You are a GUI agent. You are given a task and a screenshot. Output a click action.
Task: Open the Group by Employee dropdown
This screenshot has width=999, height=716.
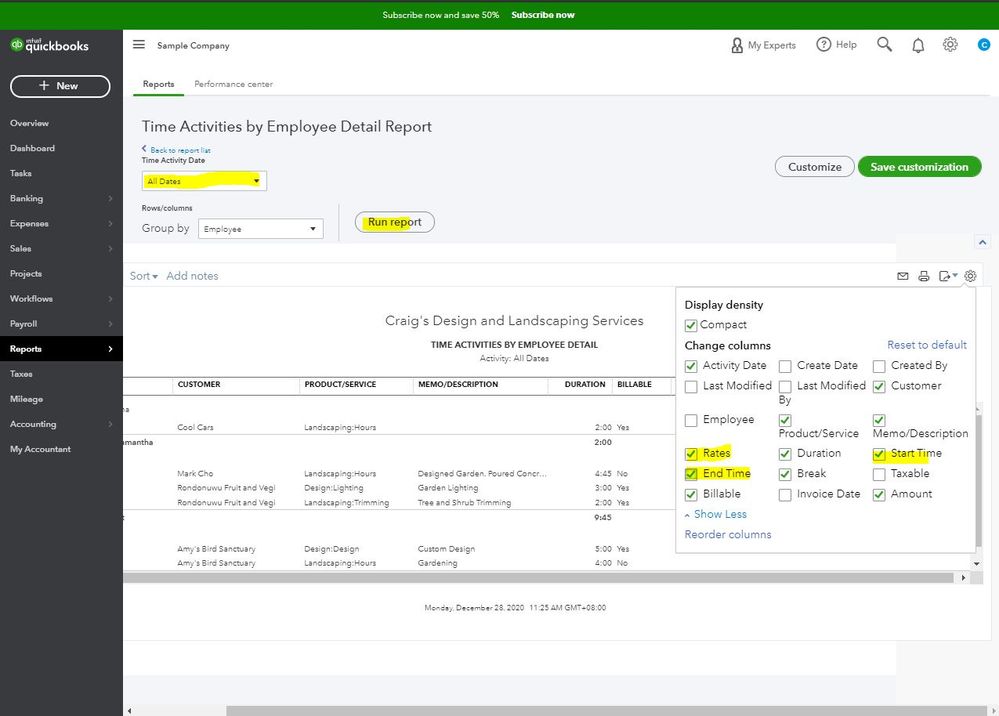259,229
